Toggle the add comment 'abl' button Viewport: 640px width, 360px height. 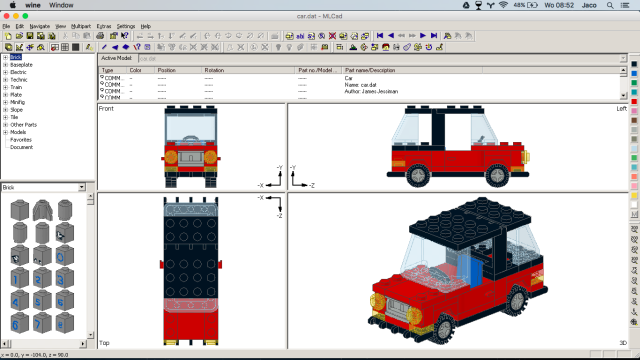(300, 36)
